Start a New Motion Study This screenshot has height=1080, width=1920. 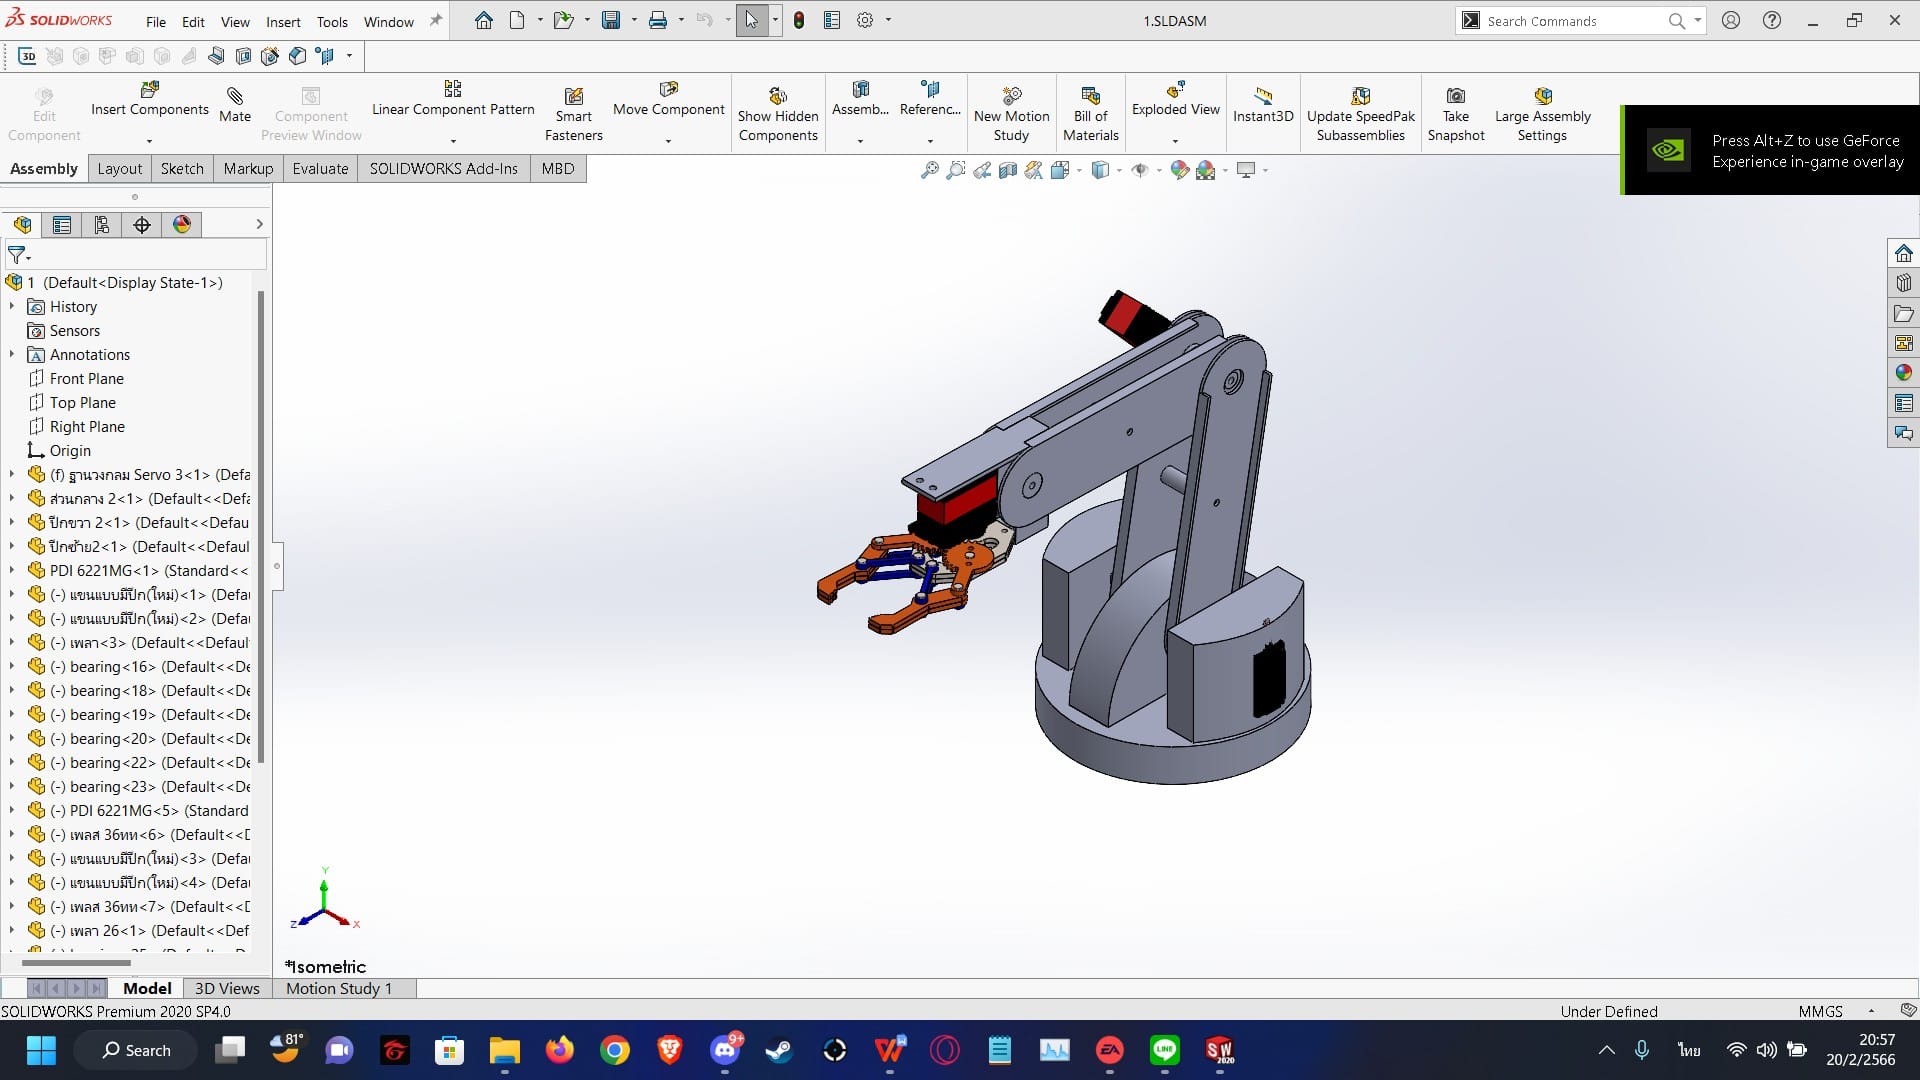tap(1011, 96)
